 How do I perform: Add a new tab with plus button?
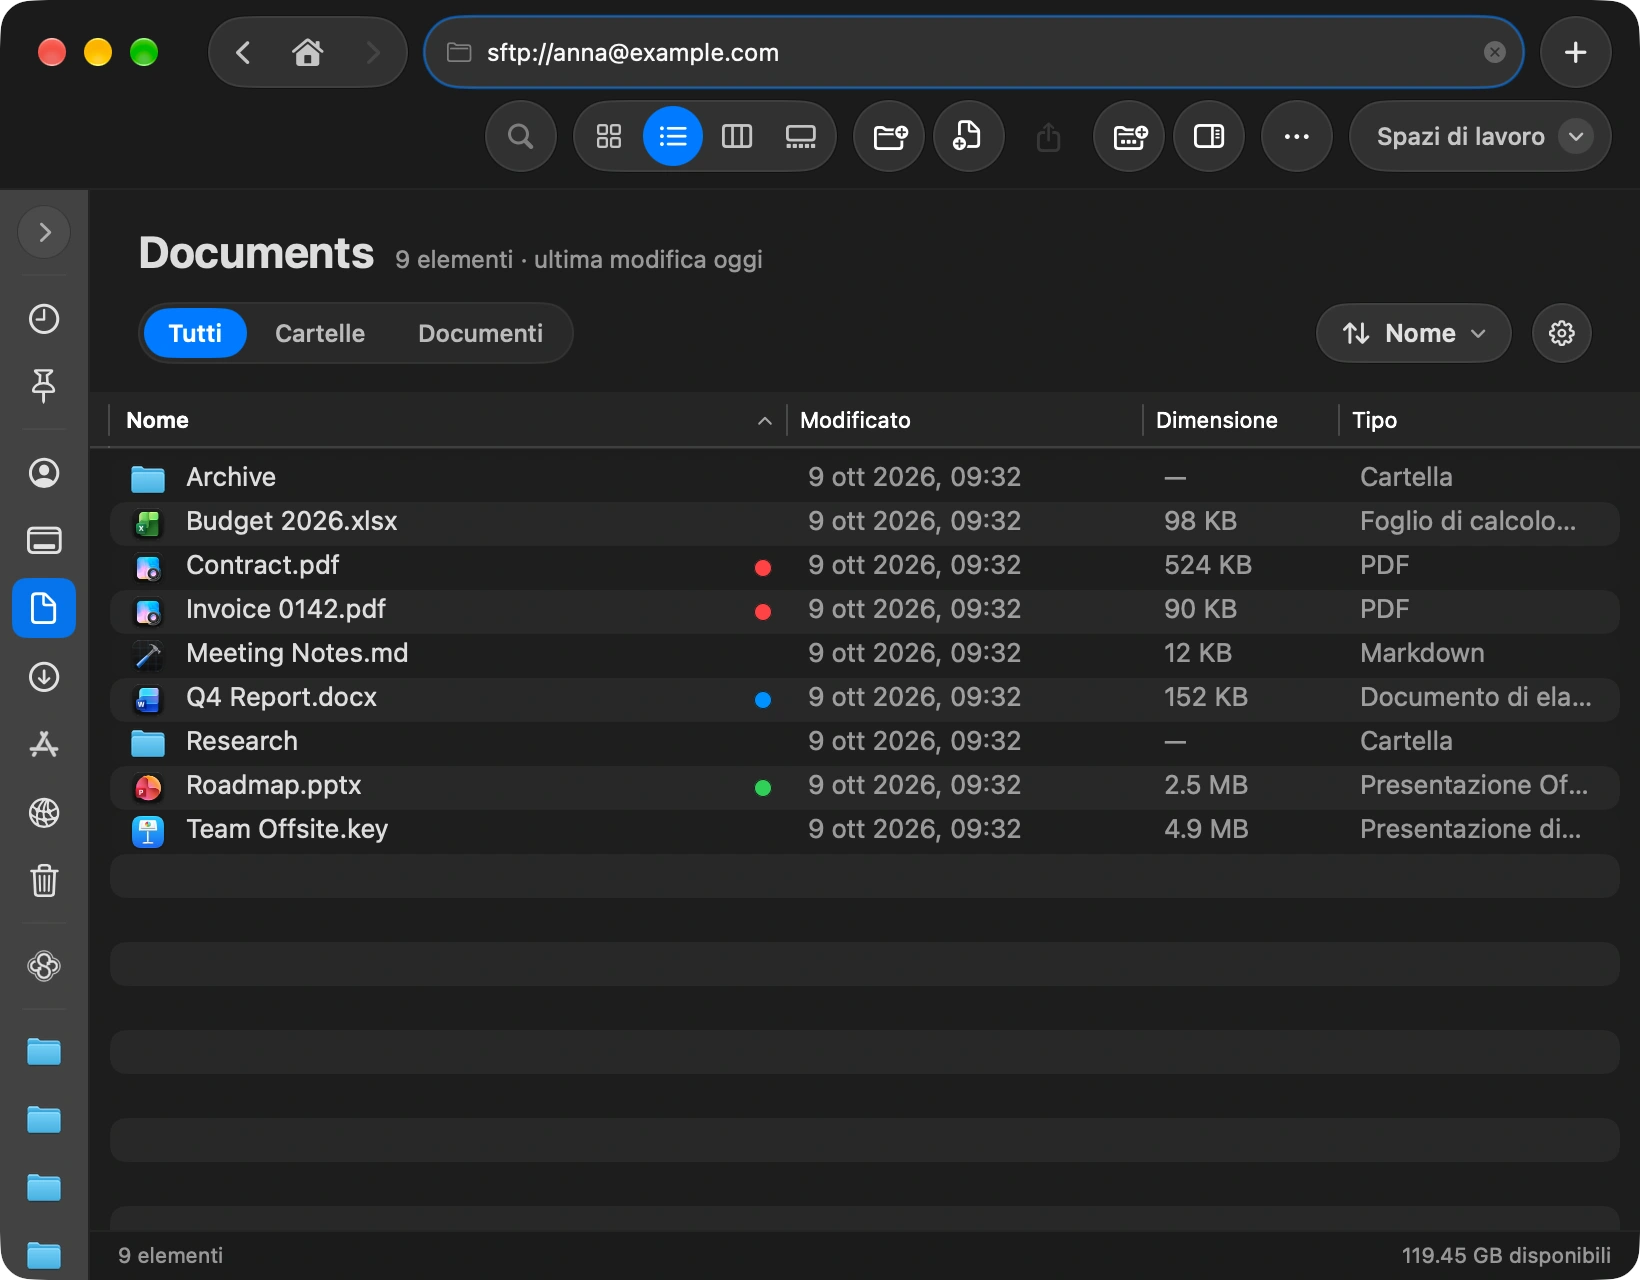point(1576,52)
